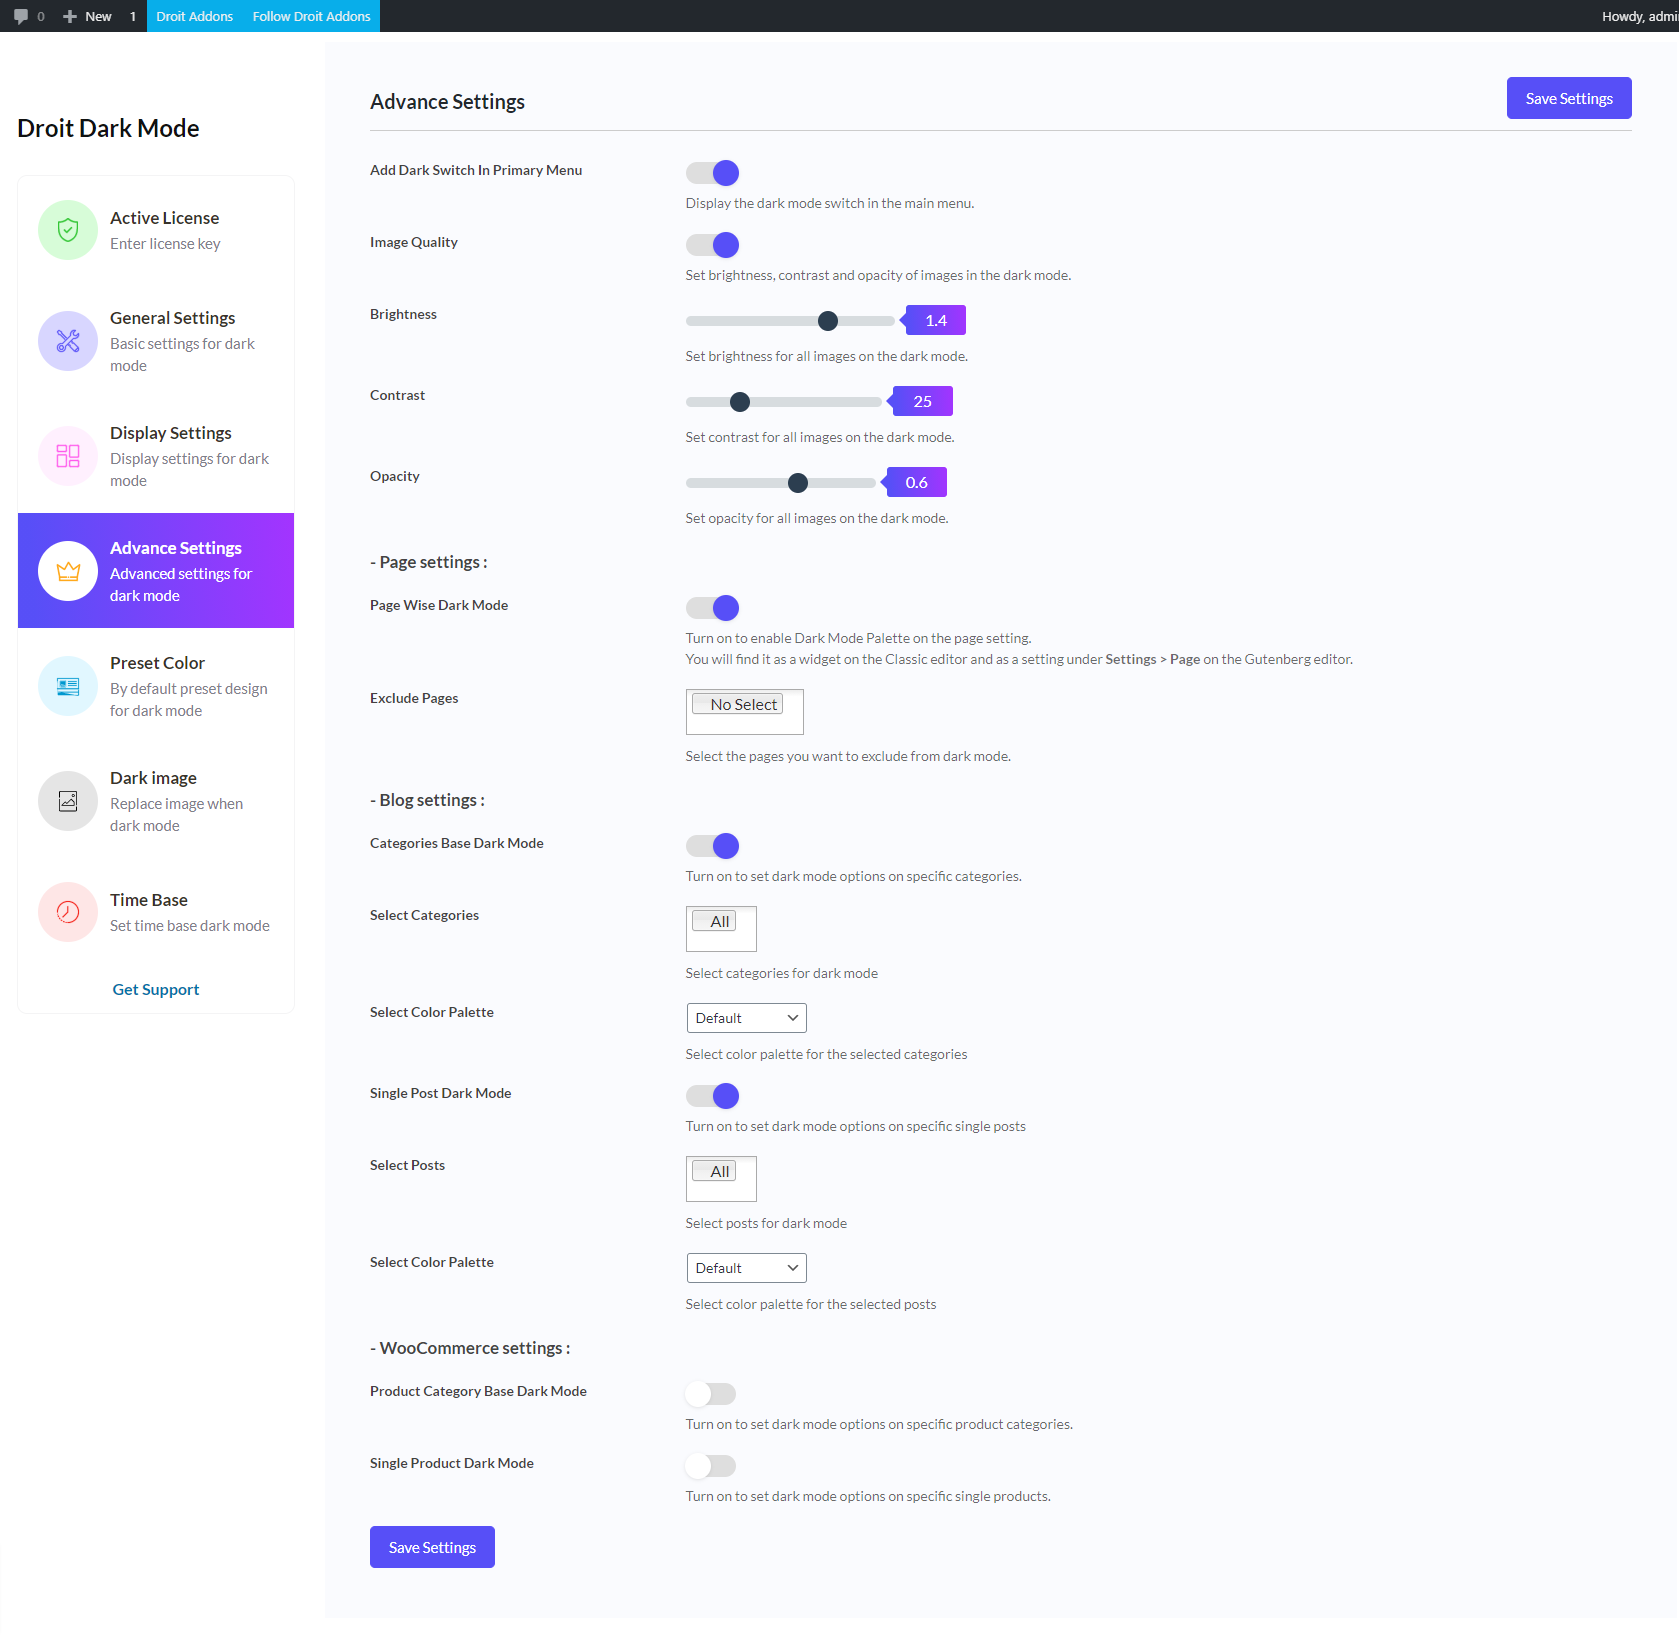Click the Display Settings grid icon
This screenshot has height=1652, width=1679.
(x=68, y=456)
